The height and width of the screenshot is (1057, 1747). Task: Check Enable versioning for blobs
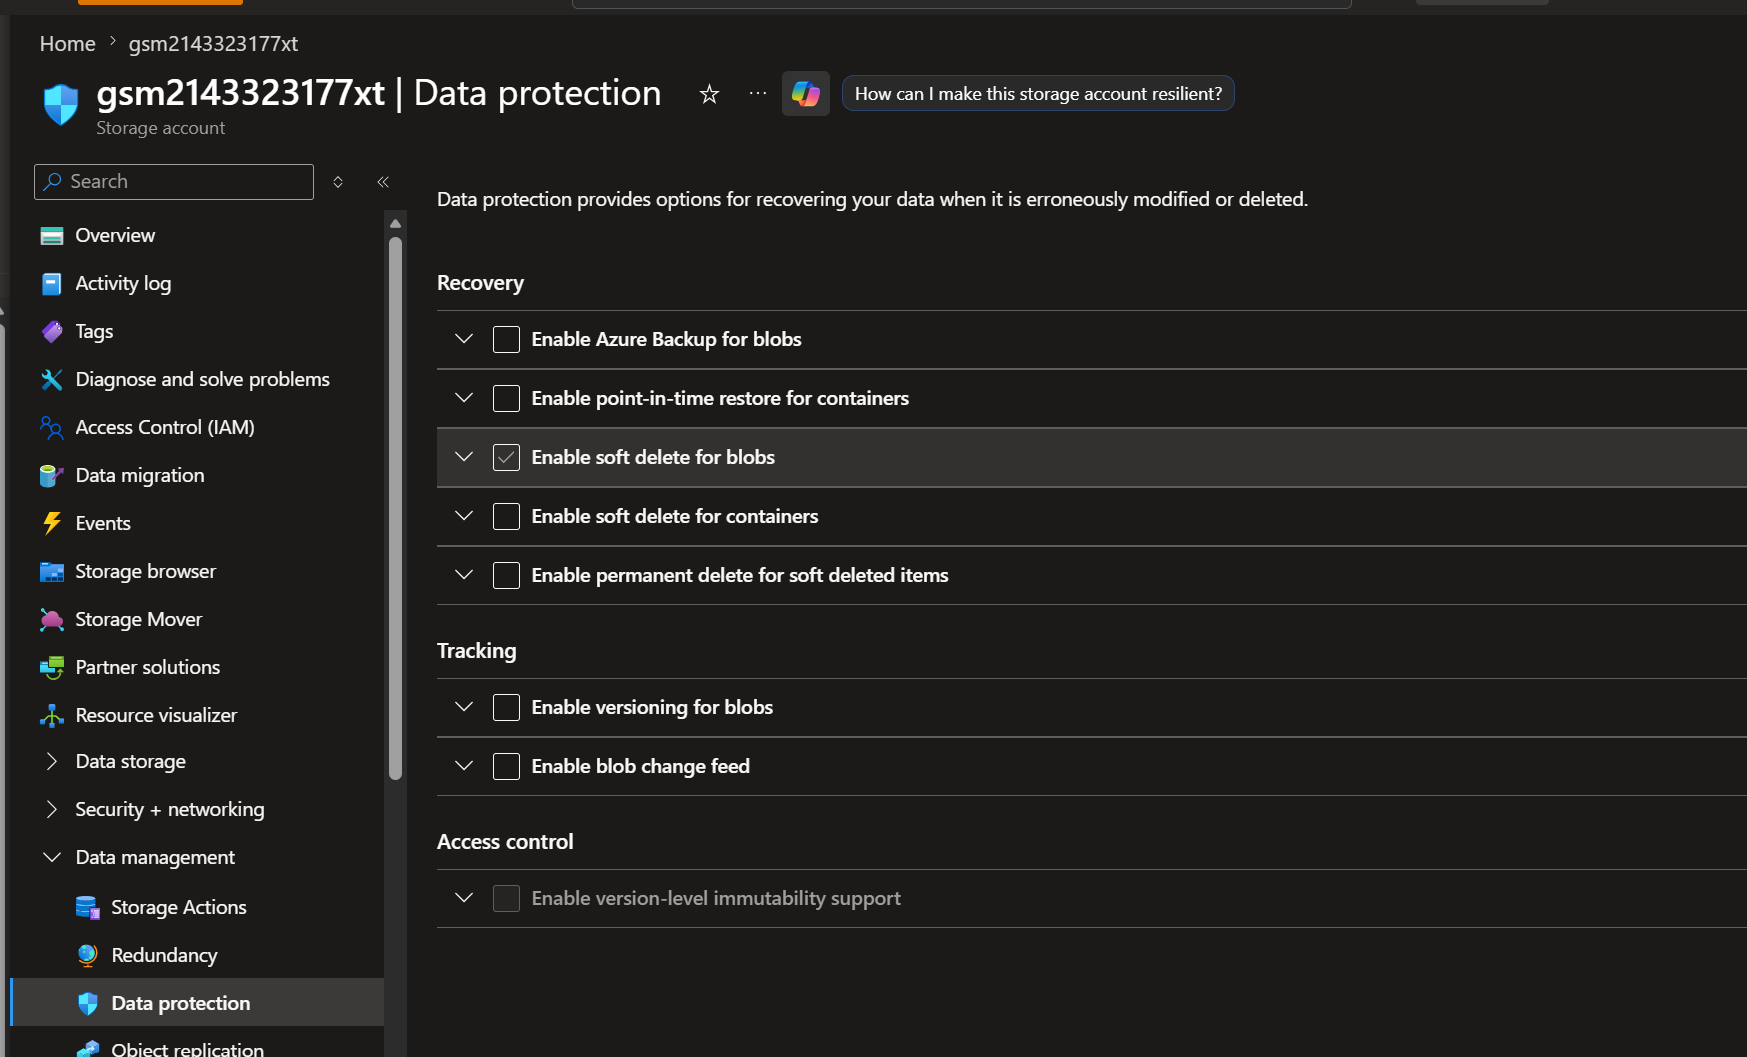pyautogui.click(x=506, y=708)
